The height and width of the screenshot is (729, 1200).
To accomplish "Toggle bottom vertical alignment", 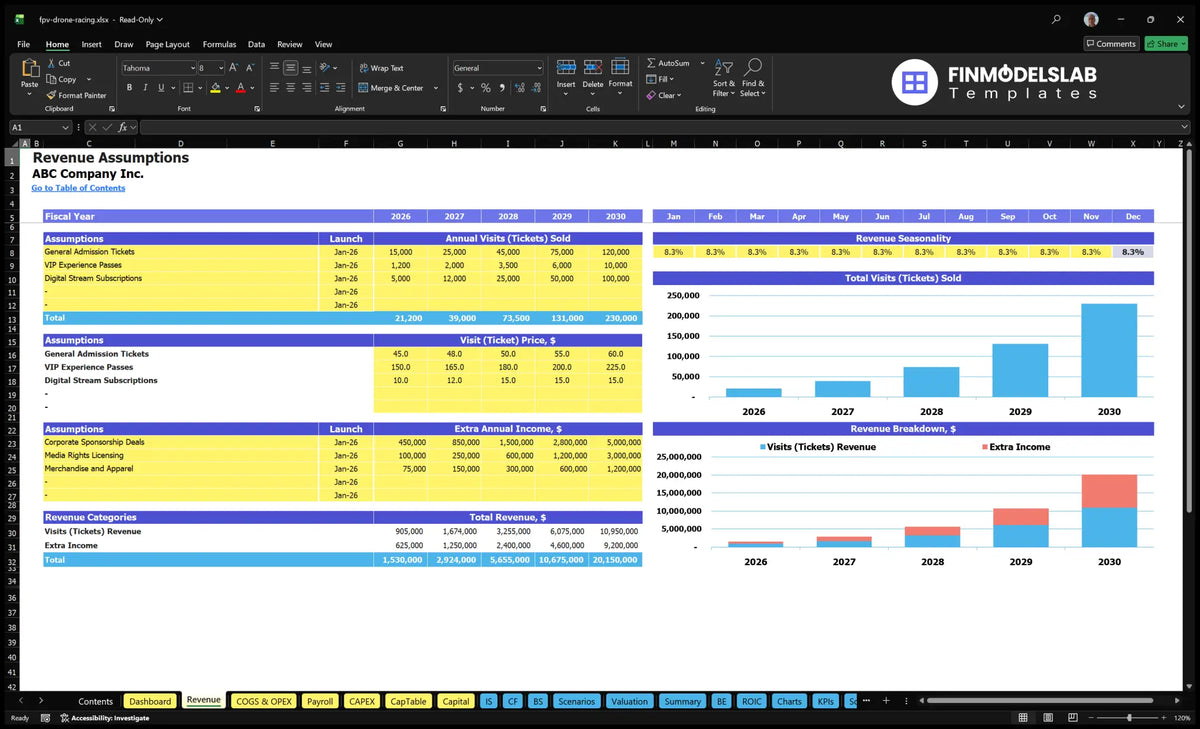I will [x=306, y=68].
